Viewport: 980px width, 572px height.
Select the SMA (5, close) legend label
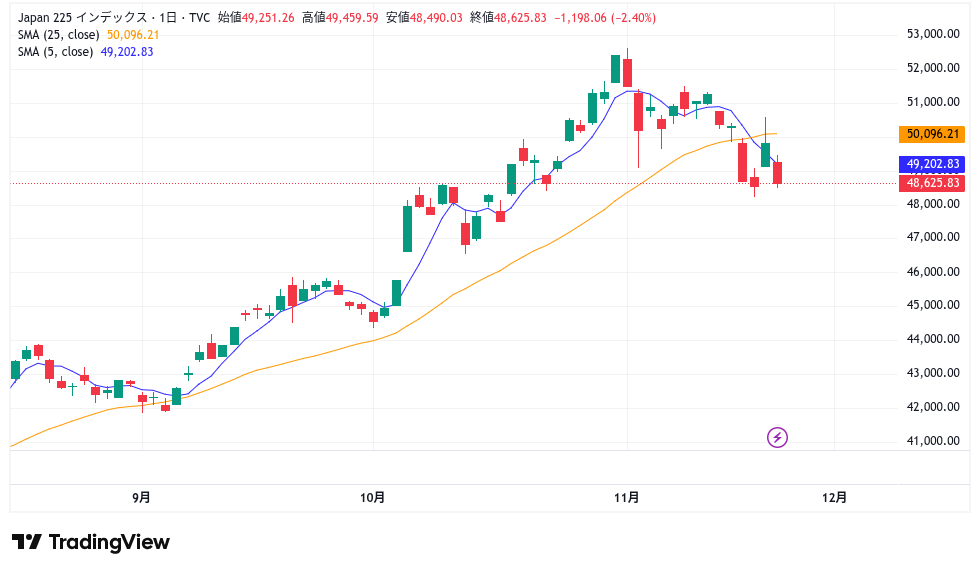[56, 52]
